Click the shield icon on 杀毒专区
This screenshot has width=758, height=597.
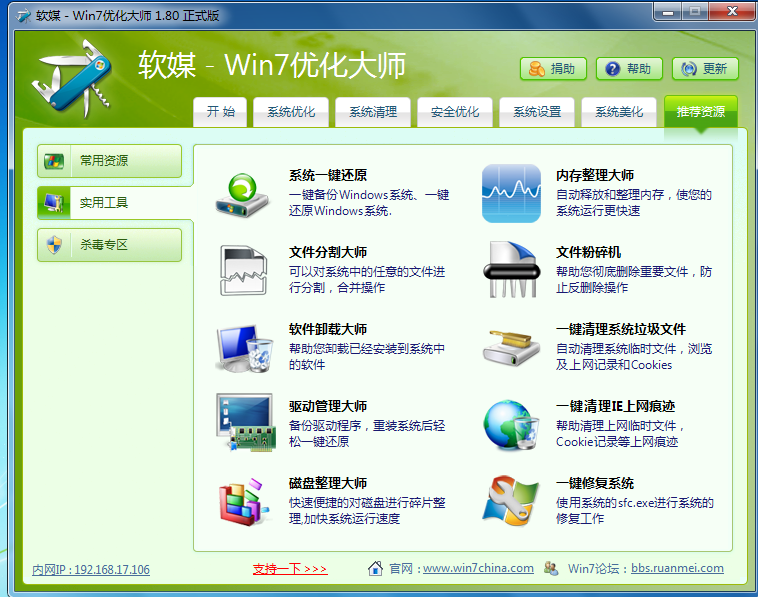tap(54, 245)
